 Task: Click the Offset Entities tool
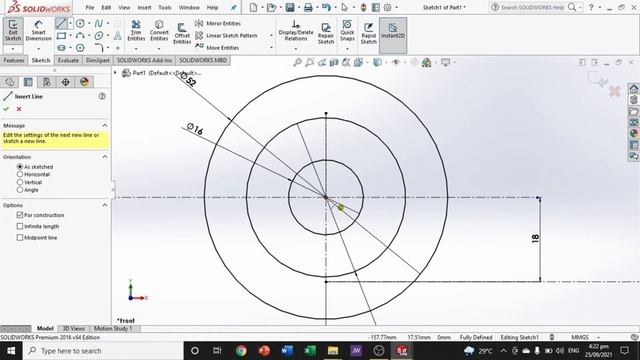point(182,33)
